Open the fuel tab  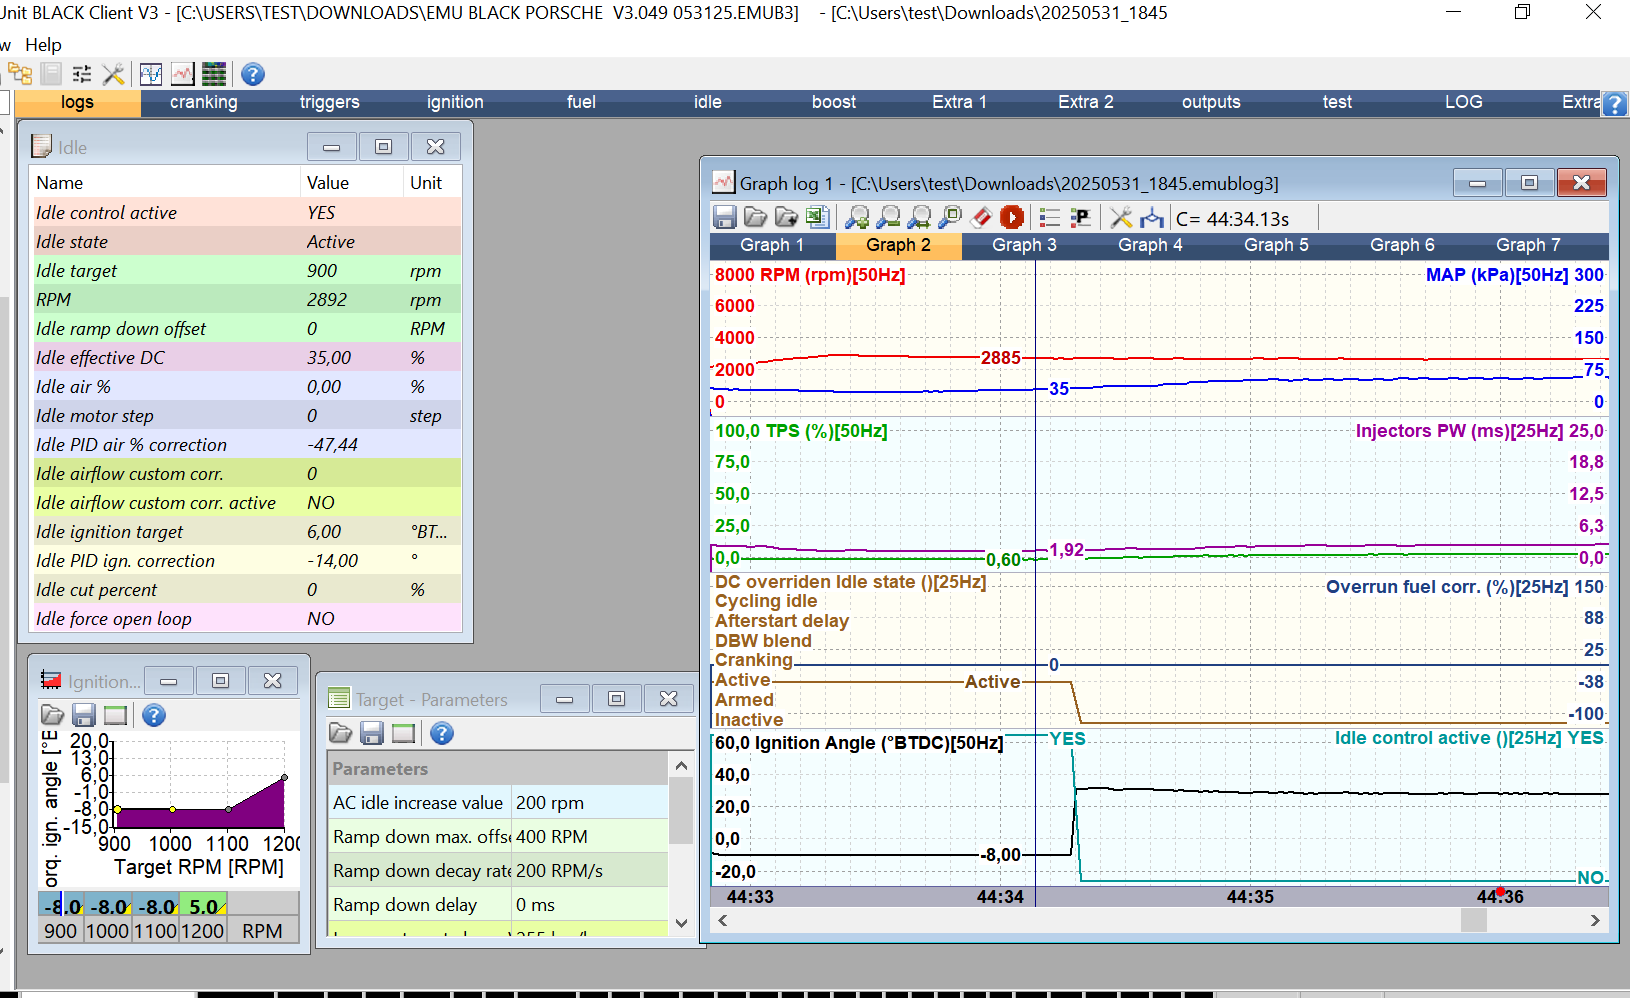581,102
